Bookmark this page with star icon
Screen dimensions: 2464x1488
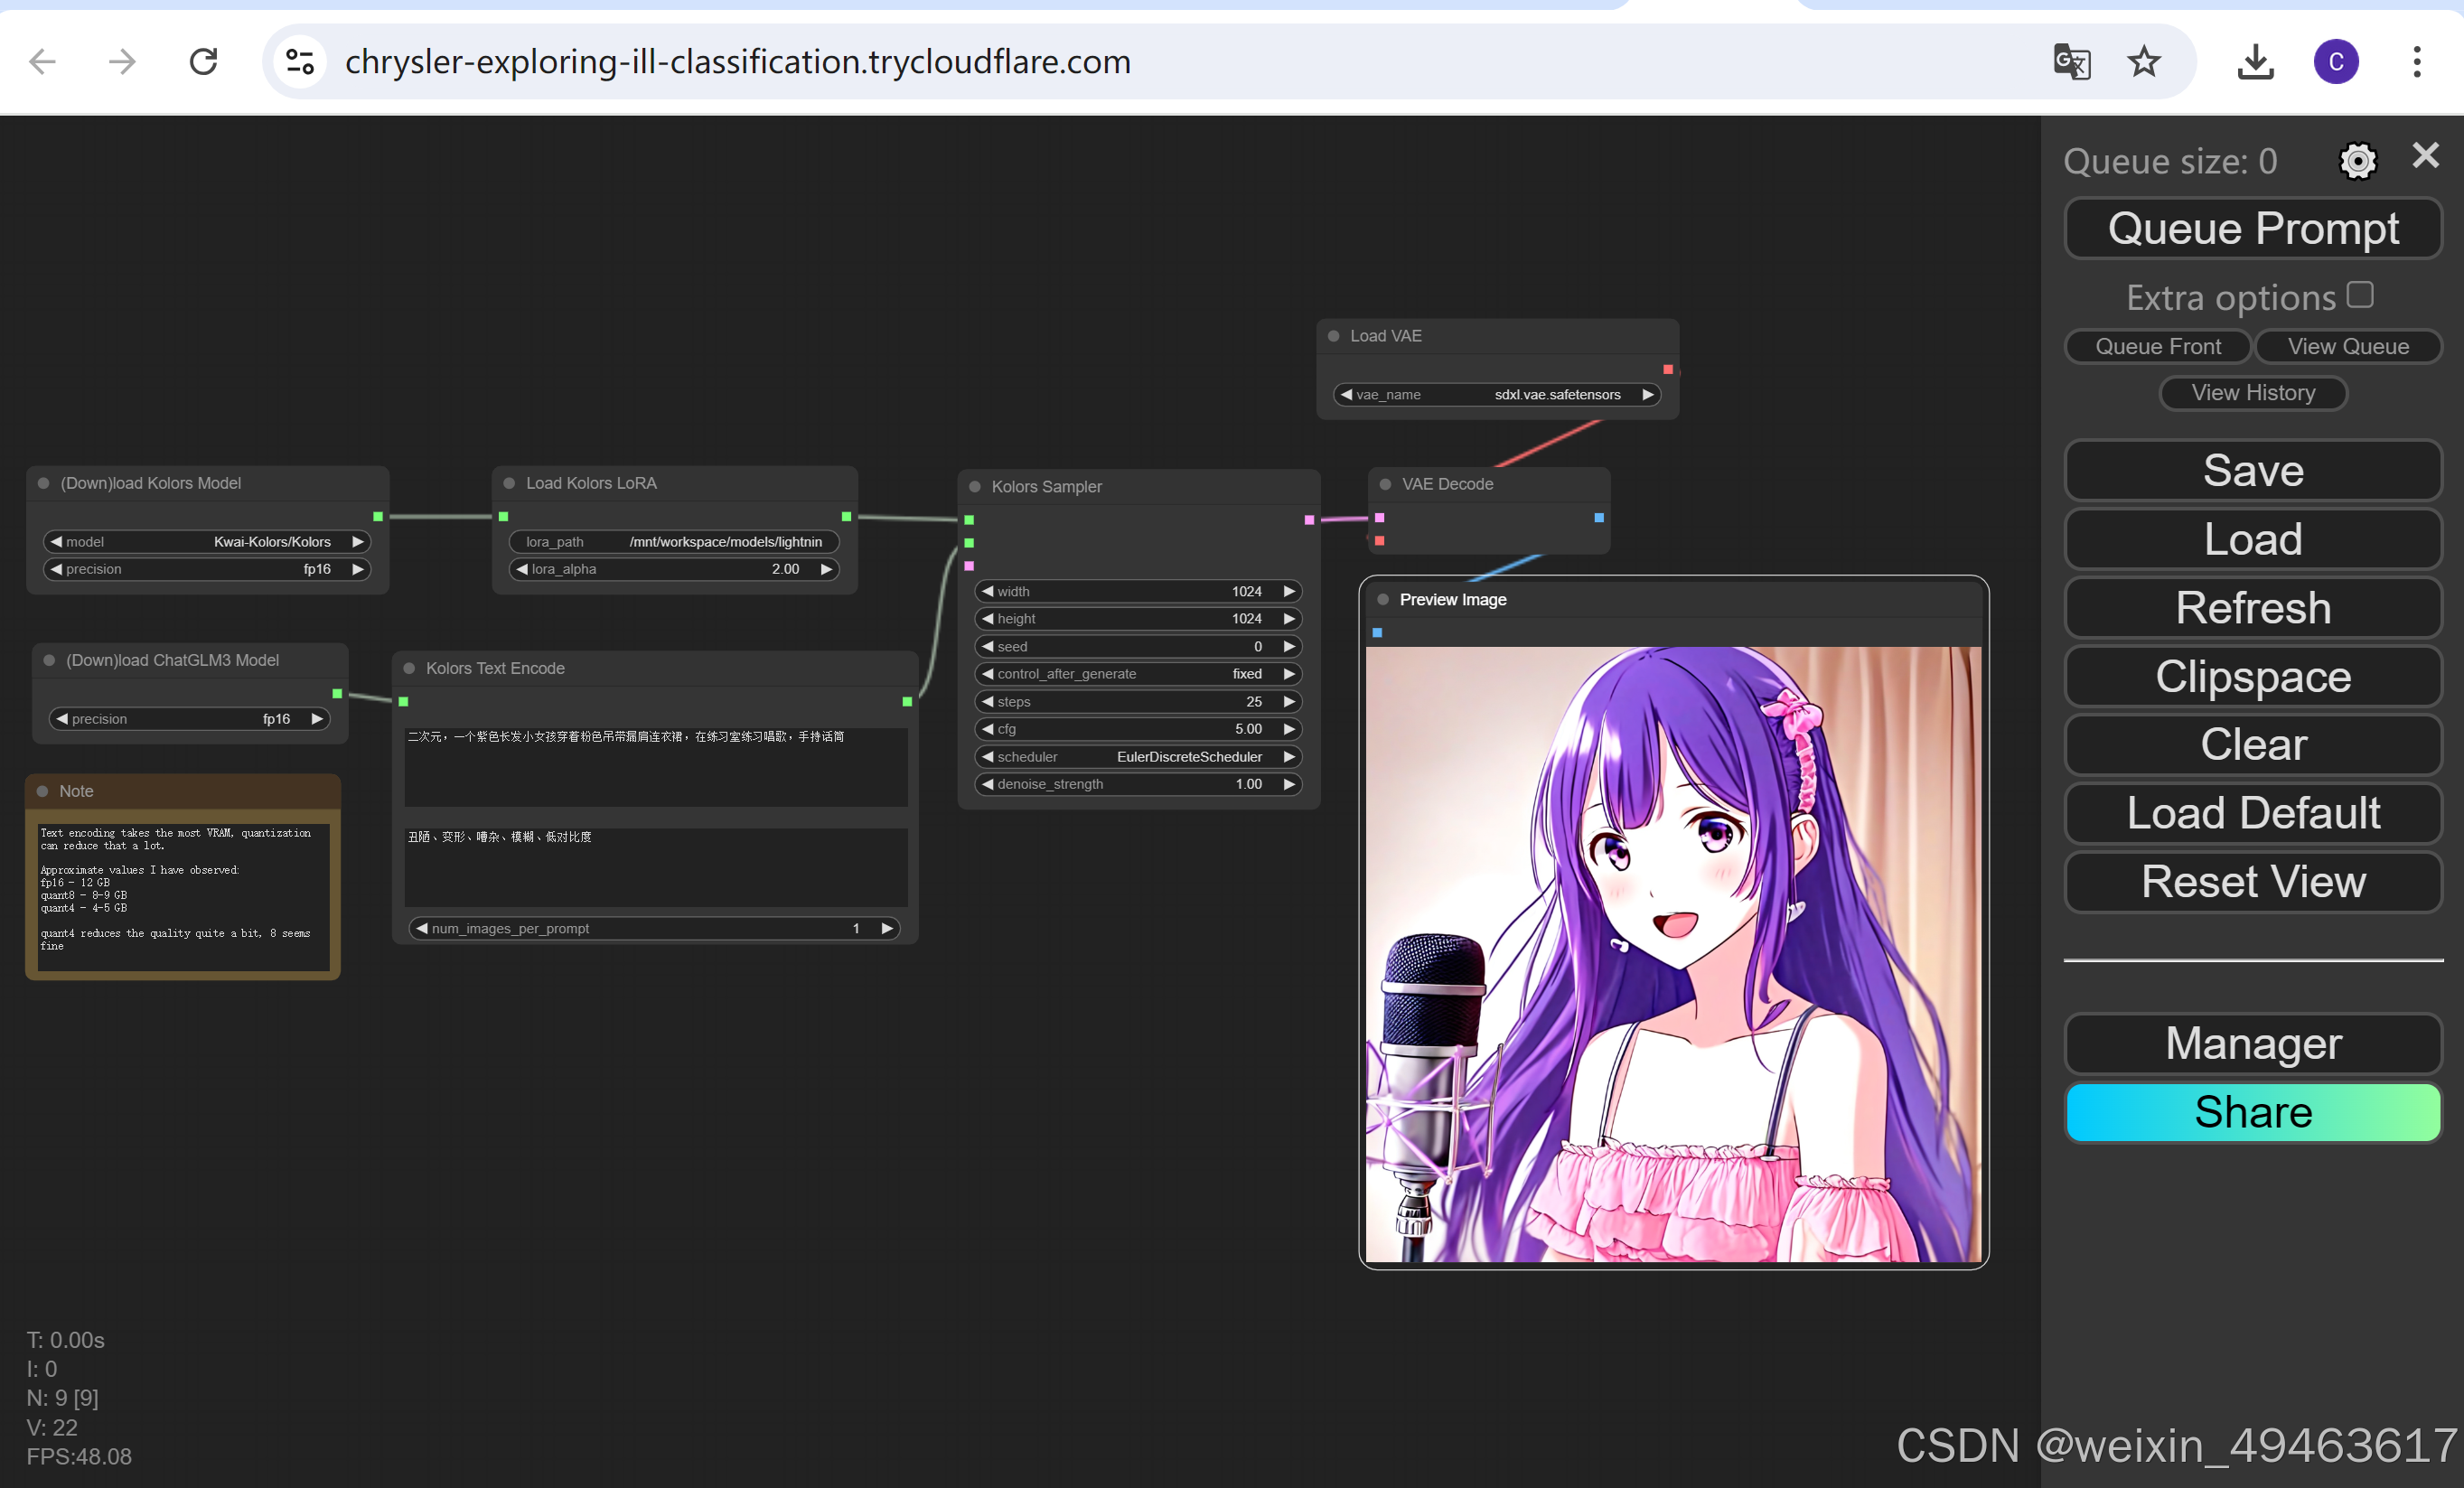pyautogui.click(x=2143, y=62)
